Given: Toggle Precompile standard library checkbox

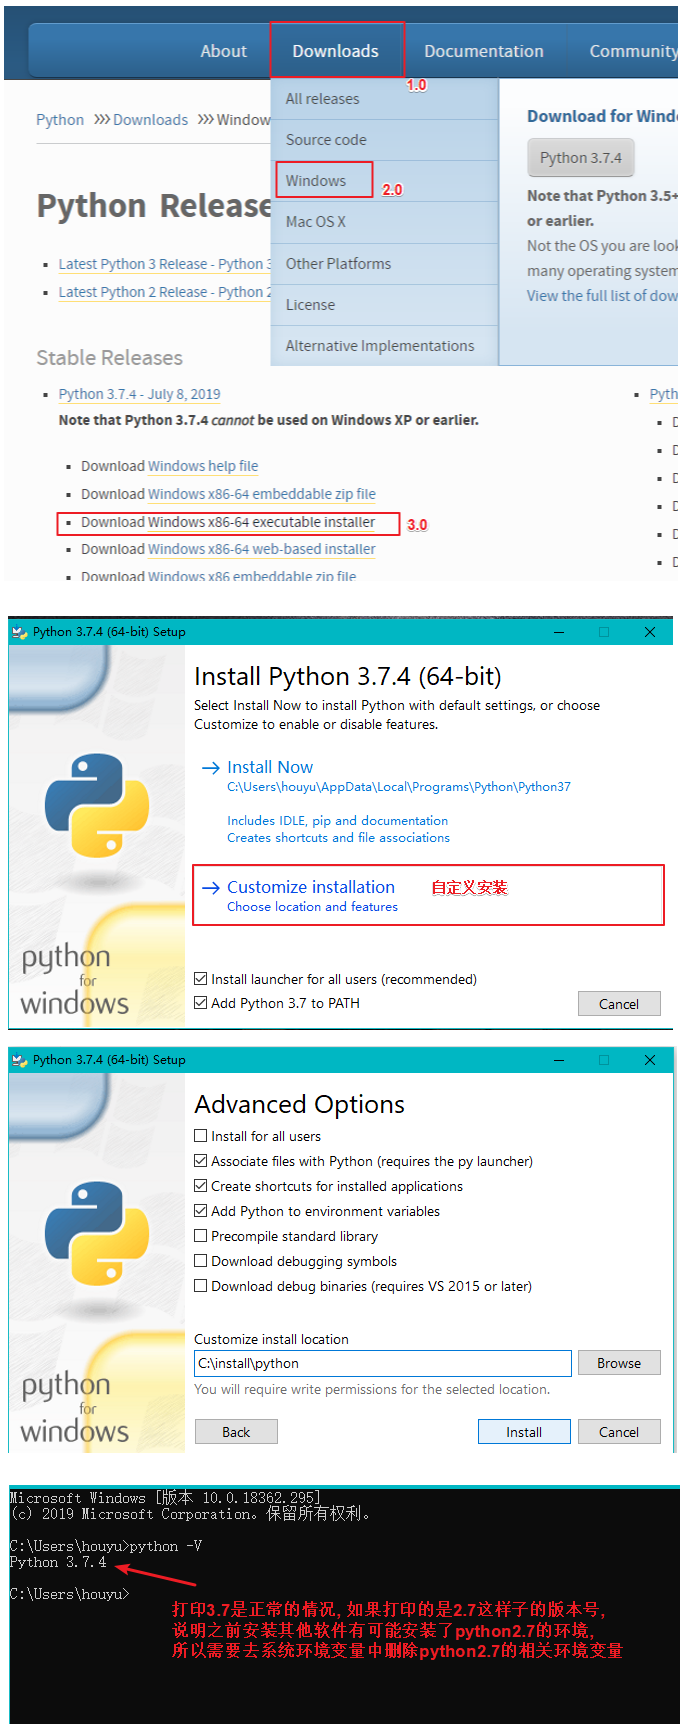Looking at the screenshot, I should tap(201, 1236).
